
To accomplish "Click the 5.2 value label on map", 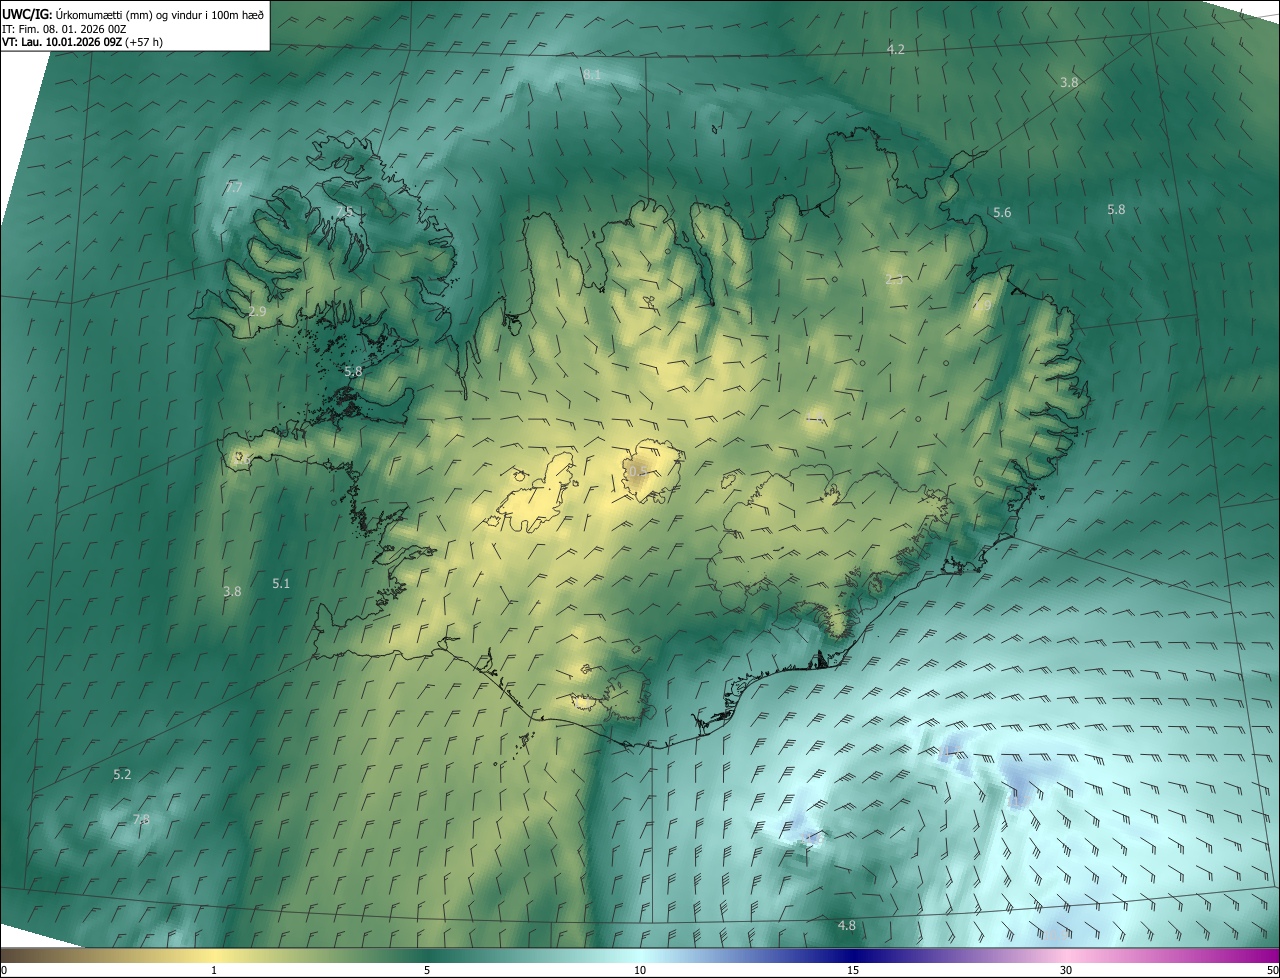I will tap(122, 774).
